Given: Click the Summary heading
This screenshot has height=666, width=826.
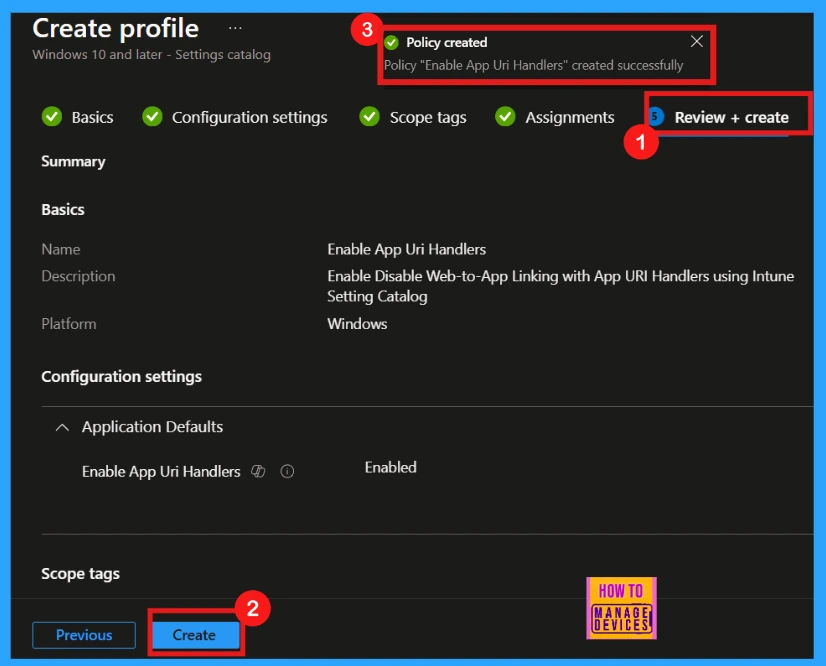Looking at the screenshot, I should [x=73, y=161].
